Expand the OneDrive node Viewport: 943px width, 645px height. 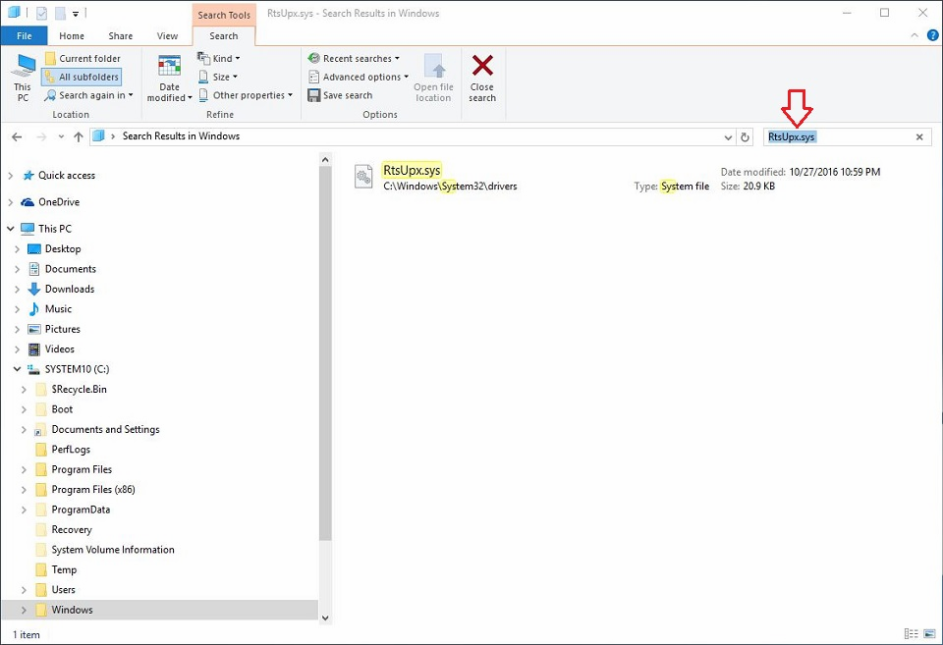(x=10, y=202)
